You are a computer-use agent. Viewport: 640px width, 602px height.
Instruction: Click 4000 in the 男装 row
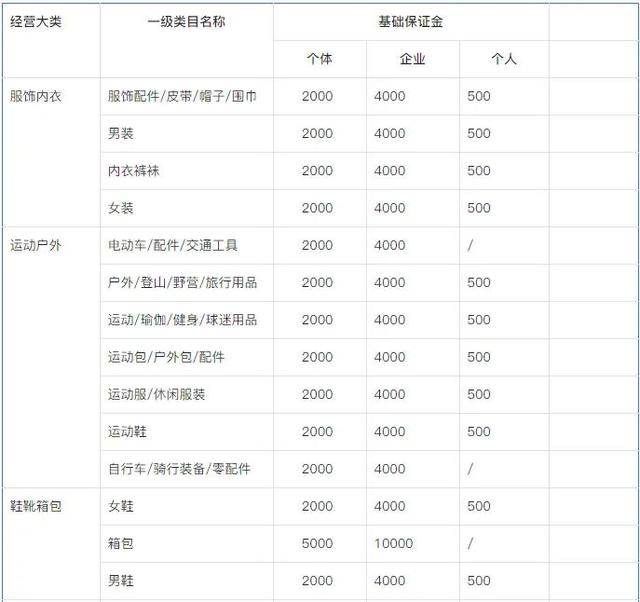[x=389, y=133]
